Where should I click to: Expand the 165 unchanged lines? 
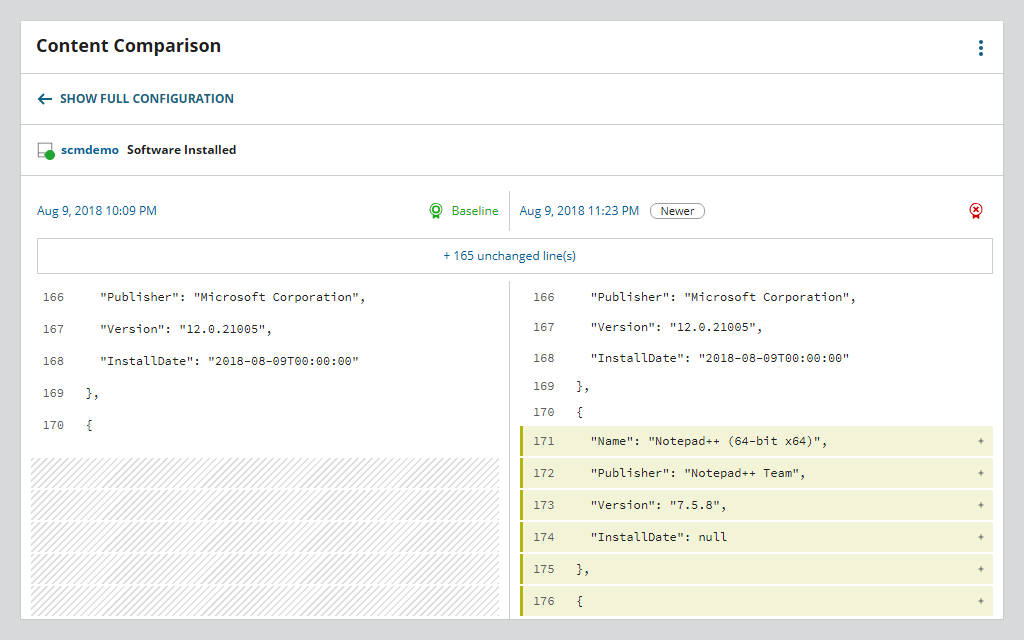coord(512,256)
